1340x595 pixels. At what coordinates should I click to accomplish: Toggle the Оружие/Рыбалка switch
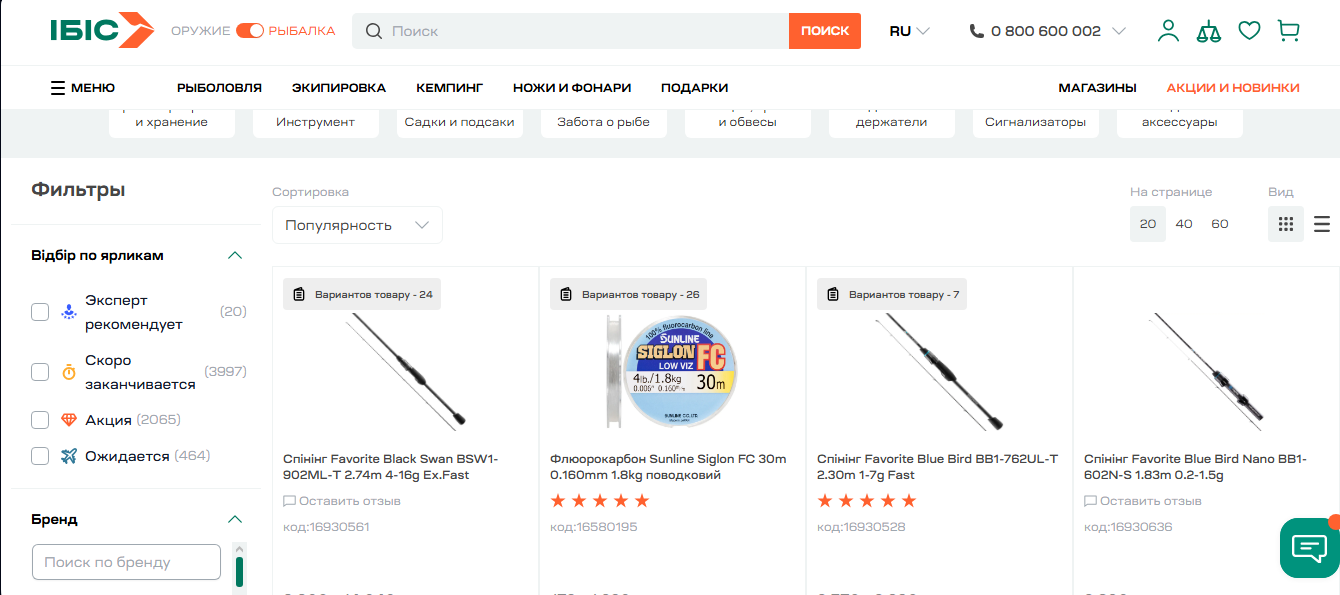click(x=250, y=31)
